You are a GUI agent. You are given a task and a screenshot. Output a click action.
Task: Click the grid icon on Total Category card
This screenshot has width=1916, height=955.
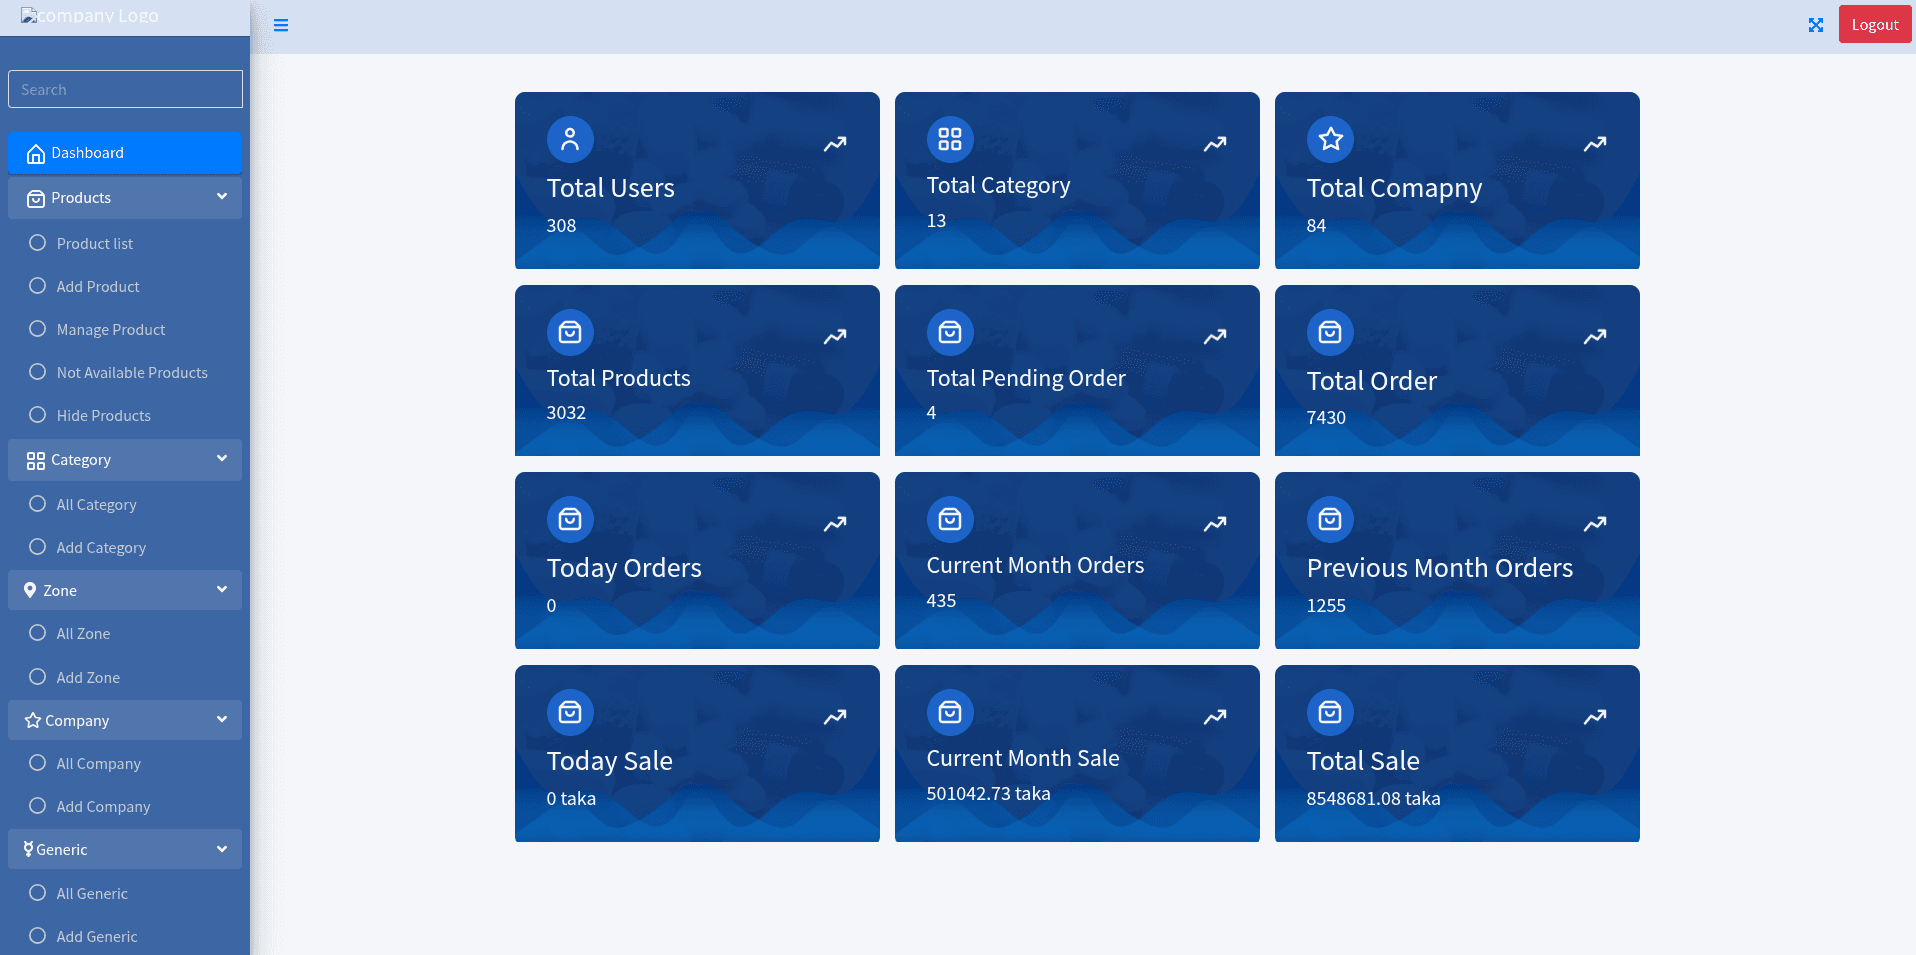click(x=950, y=139)
